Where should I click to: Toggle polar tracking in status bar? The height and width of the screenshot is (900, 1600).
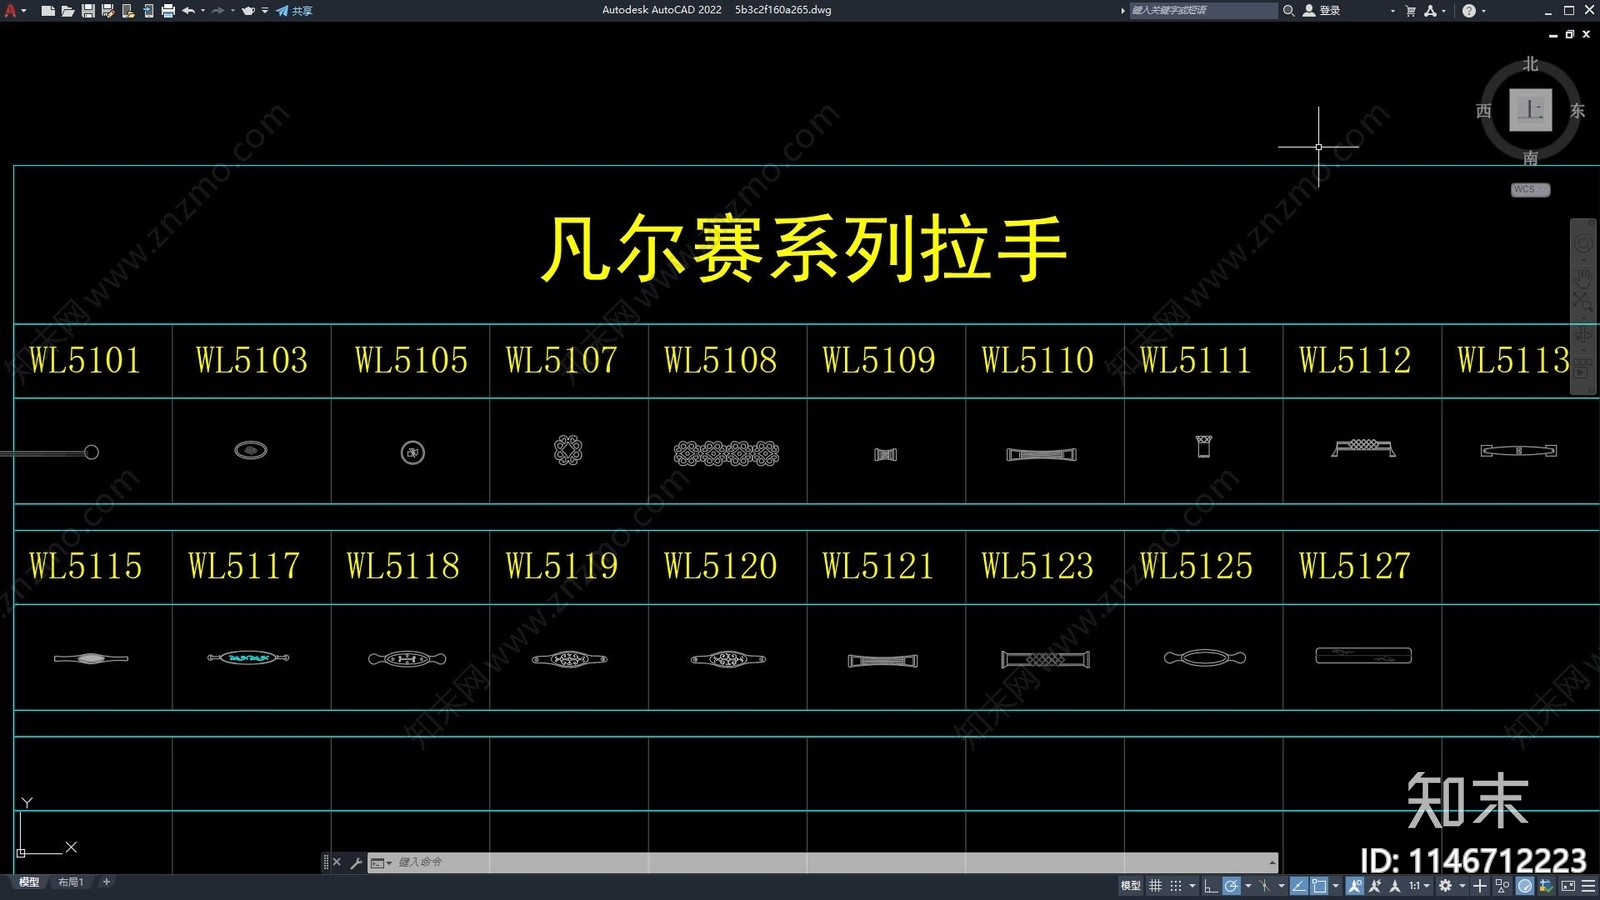click(1231, 886)
